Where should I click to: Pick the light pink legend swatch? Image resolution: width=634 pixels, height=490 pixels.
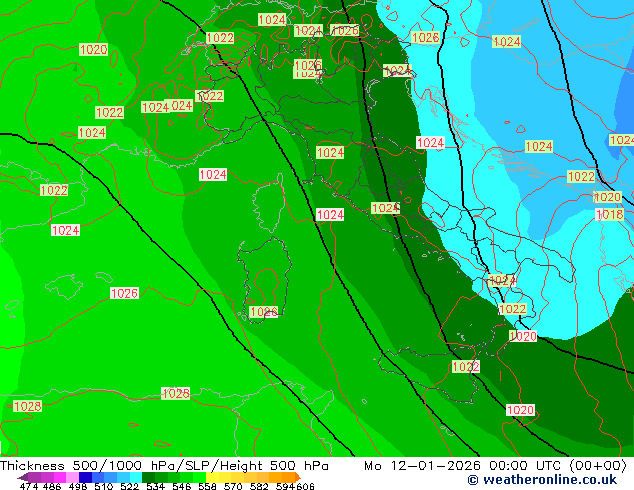tap(72, 477)
